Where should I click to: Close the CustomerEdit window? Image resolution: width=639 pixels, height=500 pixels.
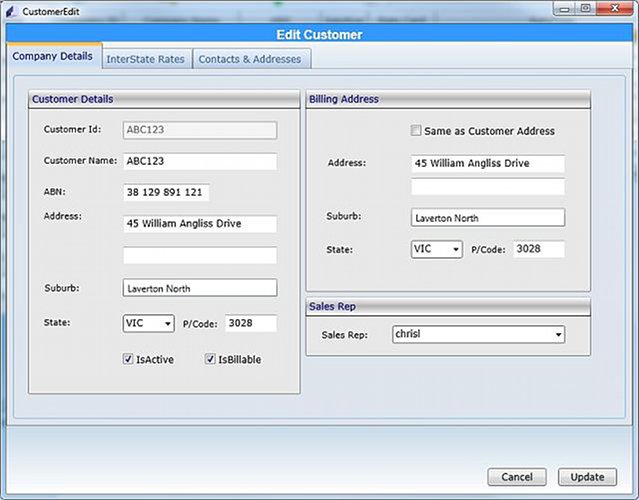615,9
